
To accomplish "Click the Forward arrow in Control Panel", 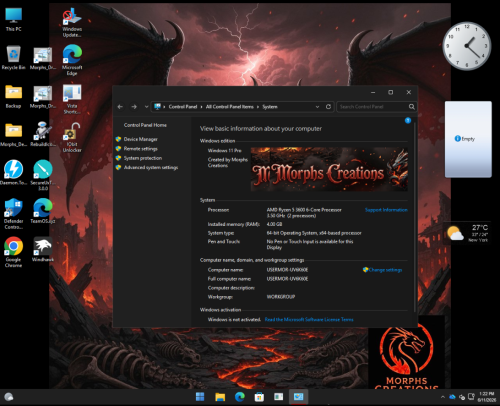I will [134, 107].
